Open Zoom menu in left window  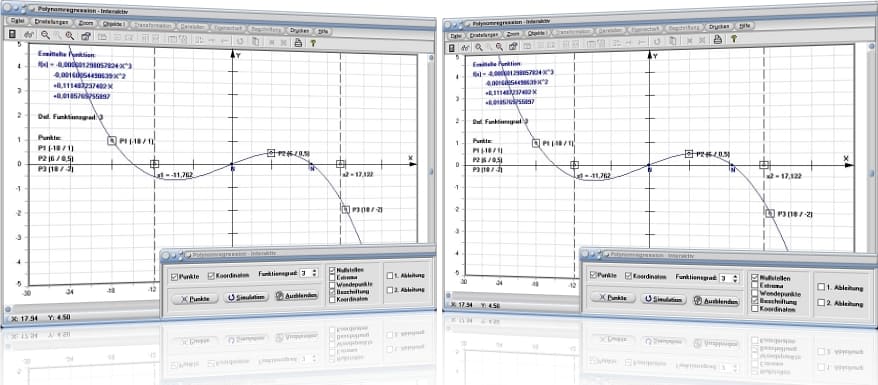87,24
